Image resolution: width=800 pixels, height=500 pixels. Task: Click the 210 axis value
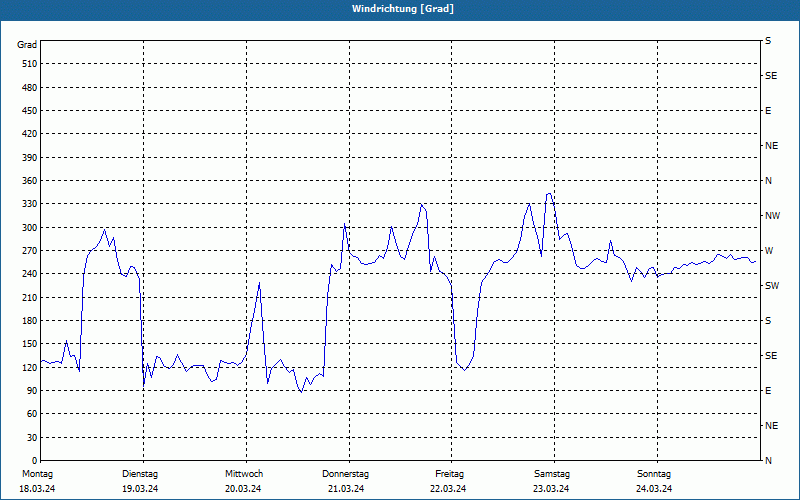(x=30, y=297)
